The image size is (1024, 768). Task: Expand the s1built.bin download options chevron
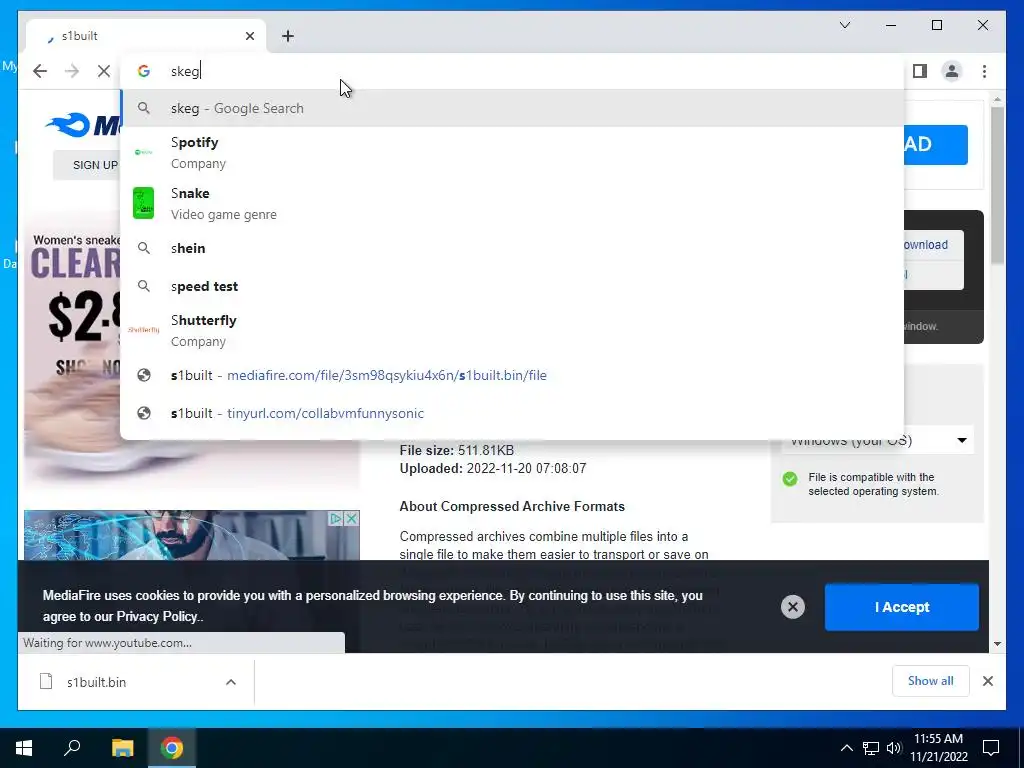tap(231, 682)
